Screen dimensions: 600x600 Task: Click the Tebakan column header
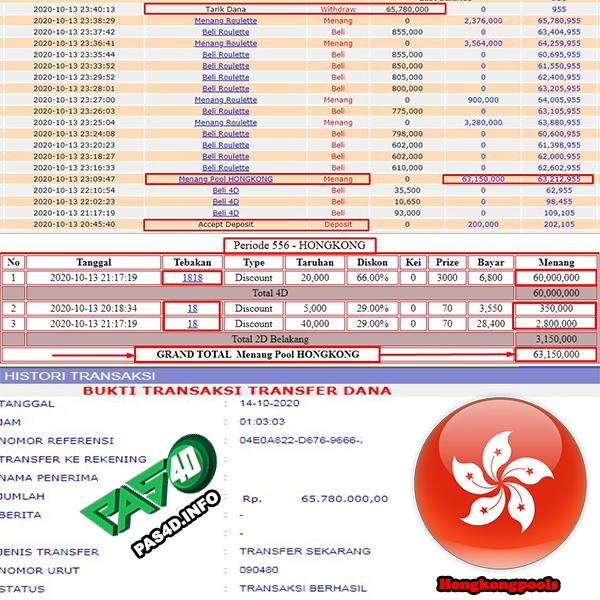[192, 262]
